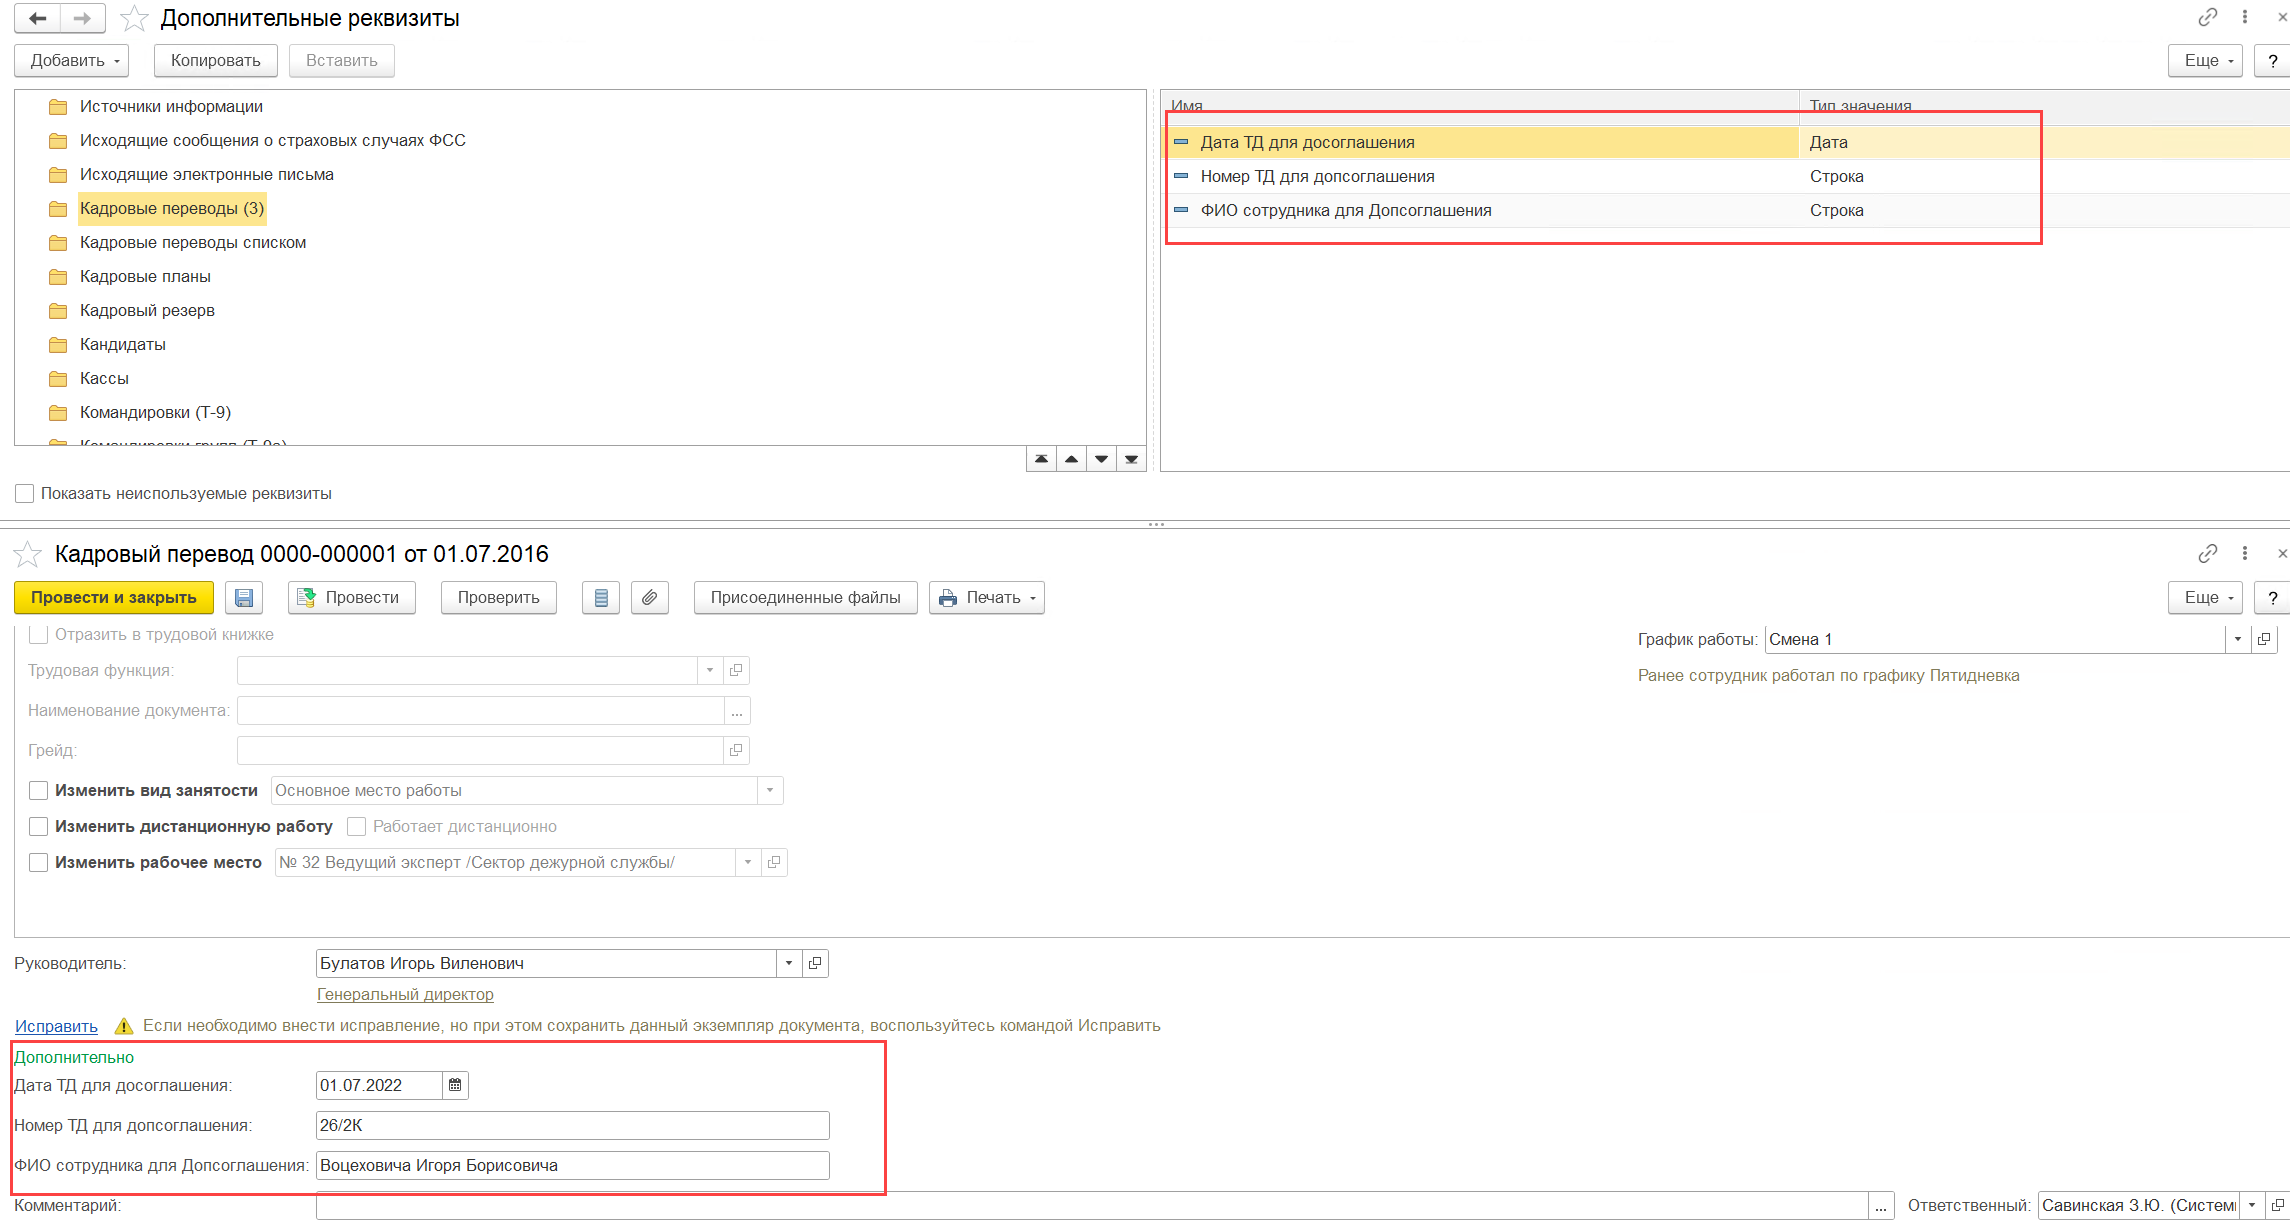Click the Проверить button

pos(499,598)
